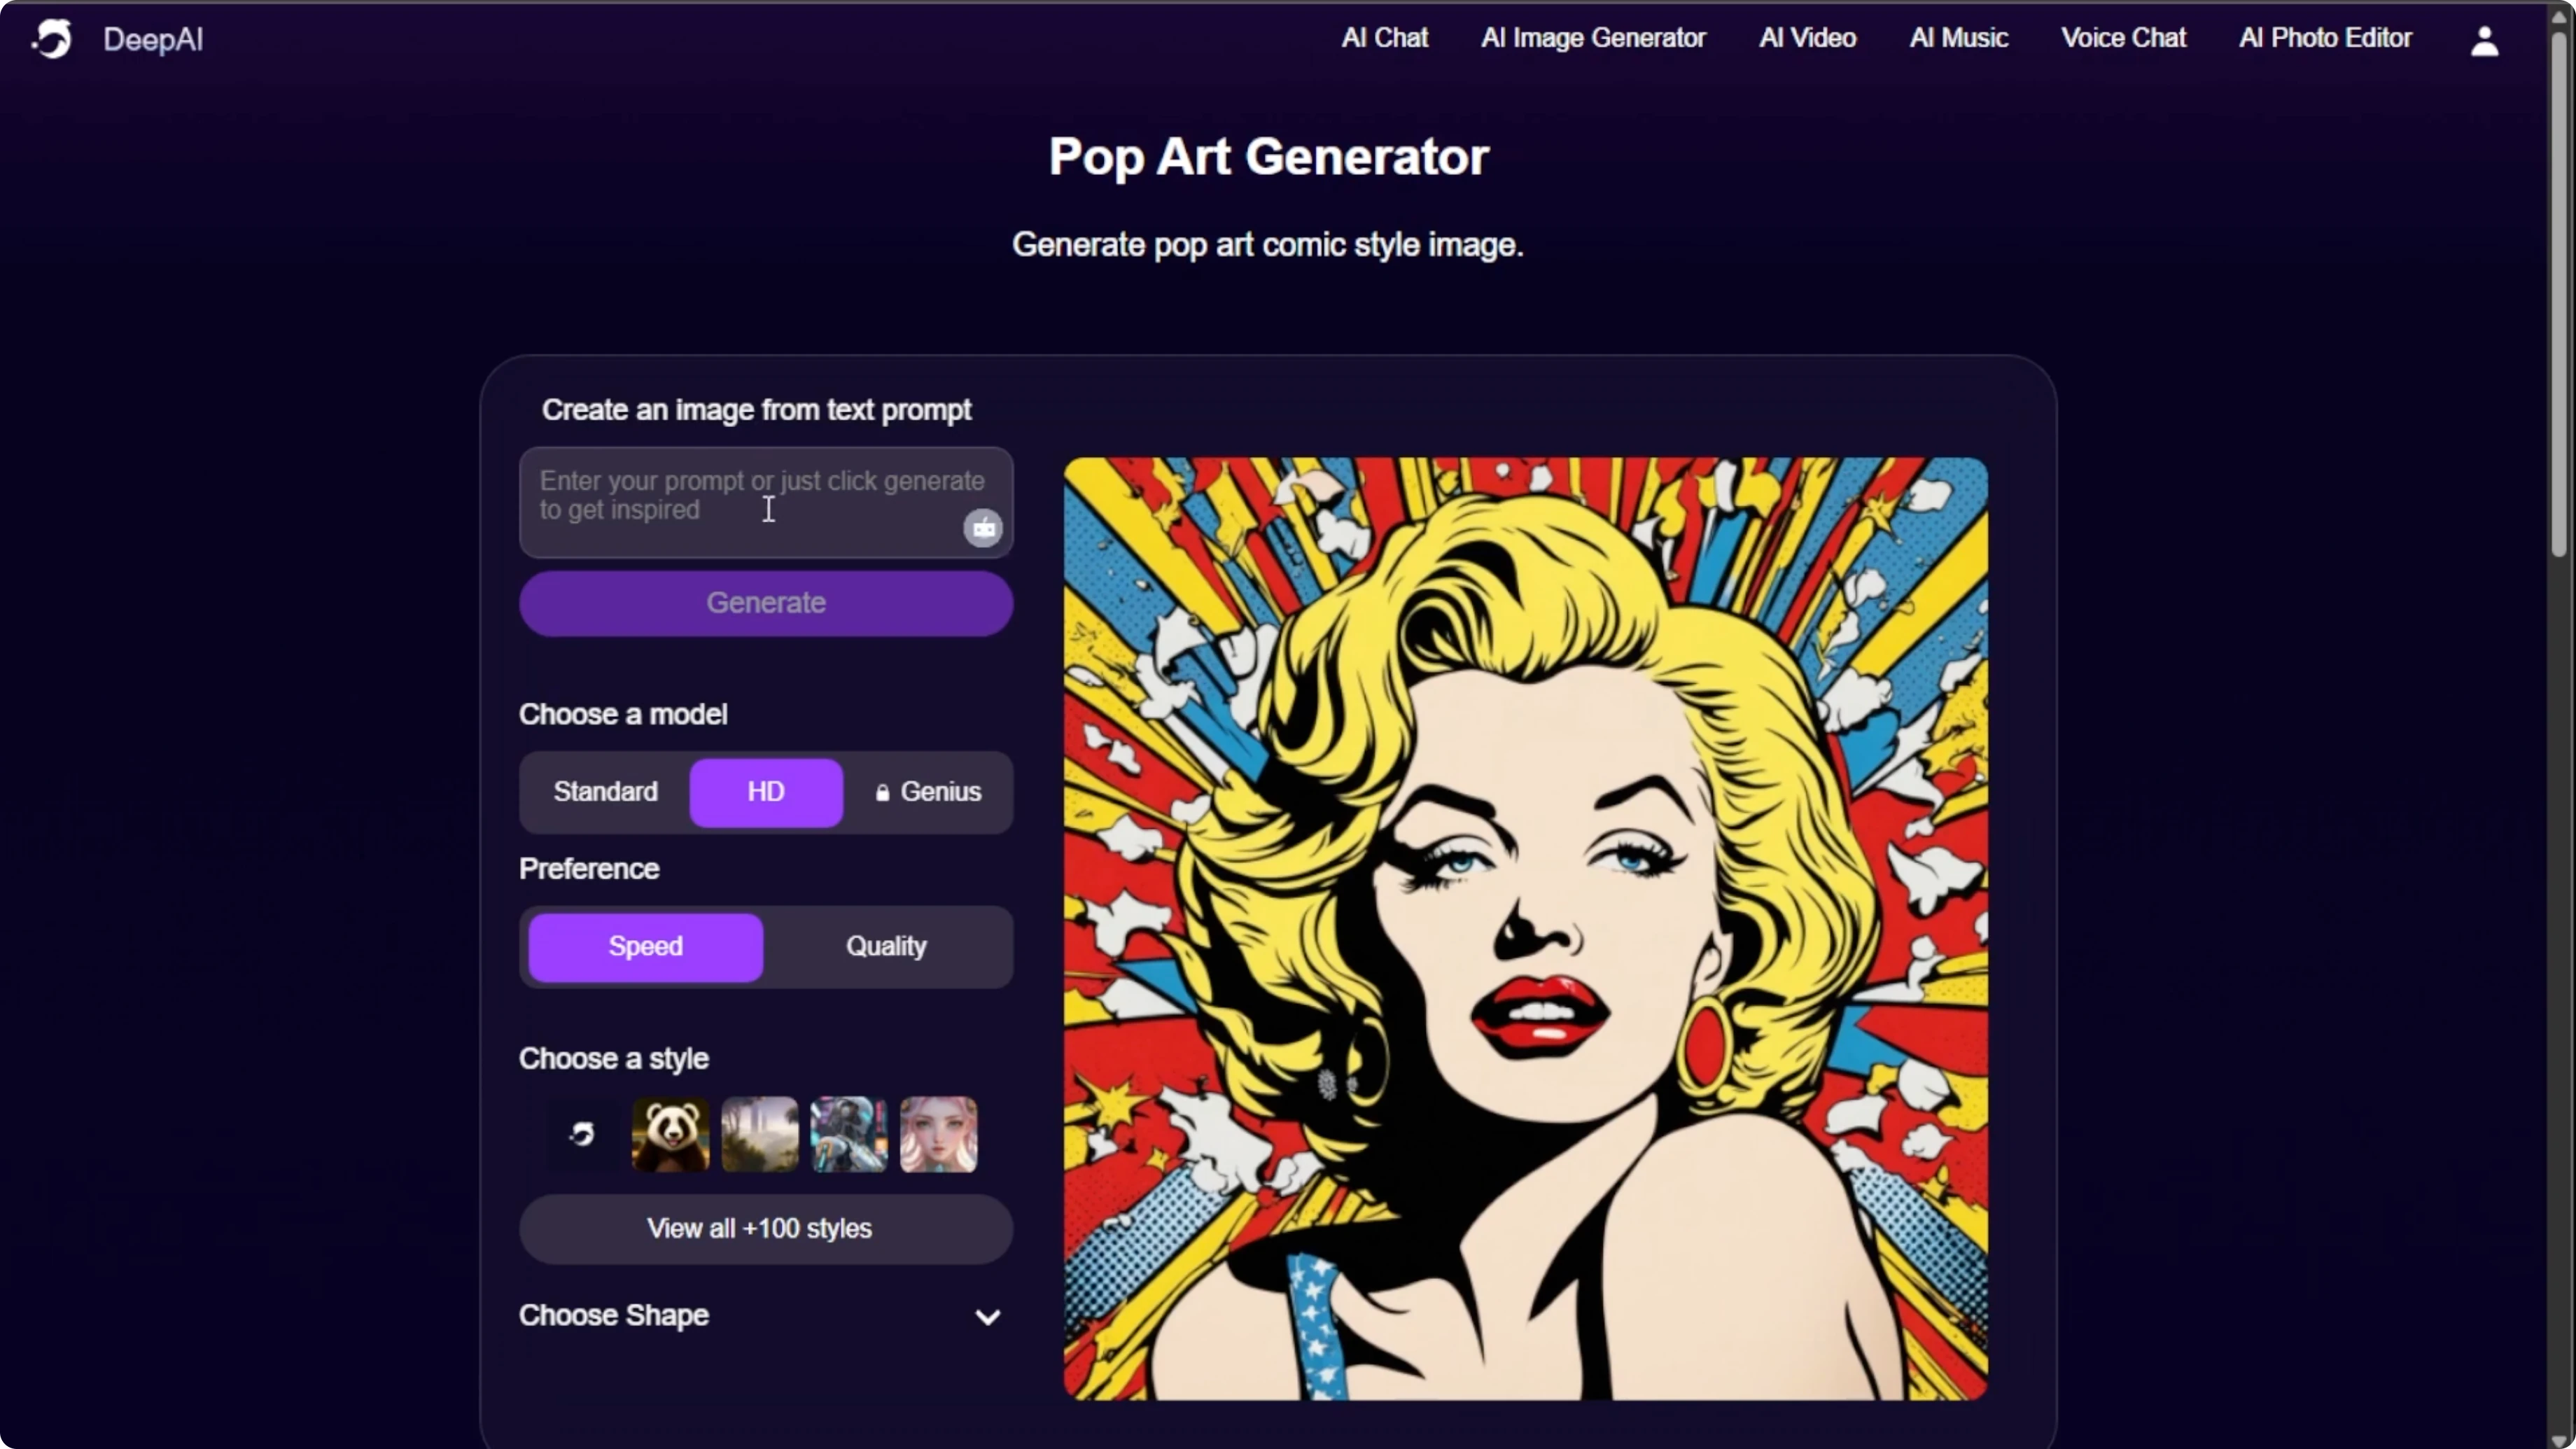This screenshot has height=1449, width=2576.
Task: Focus the text prompt input field
Action: click(766, 502)
